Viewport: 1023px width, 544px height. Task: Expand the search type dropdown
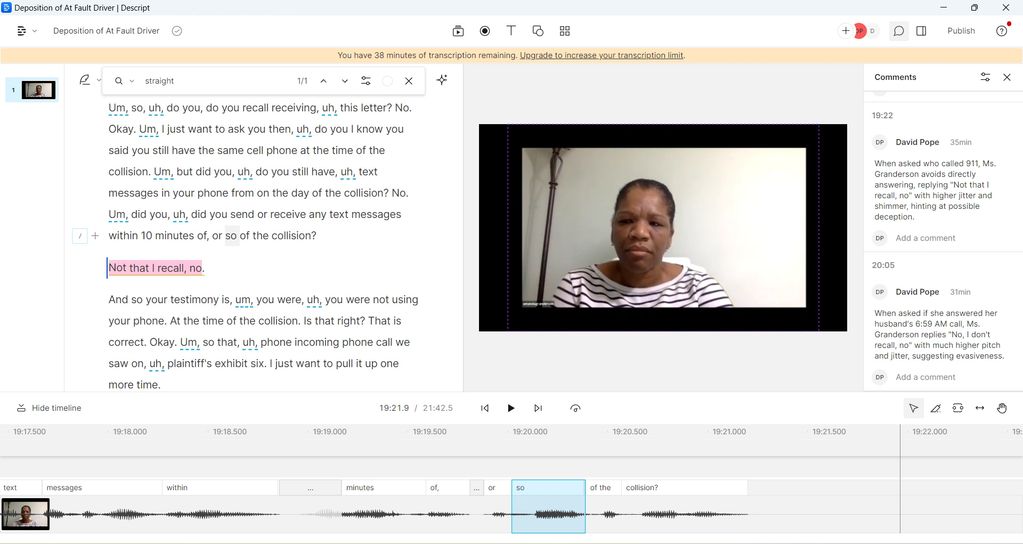pyautogui.click(x=122, y=81)
